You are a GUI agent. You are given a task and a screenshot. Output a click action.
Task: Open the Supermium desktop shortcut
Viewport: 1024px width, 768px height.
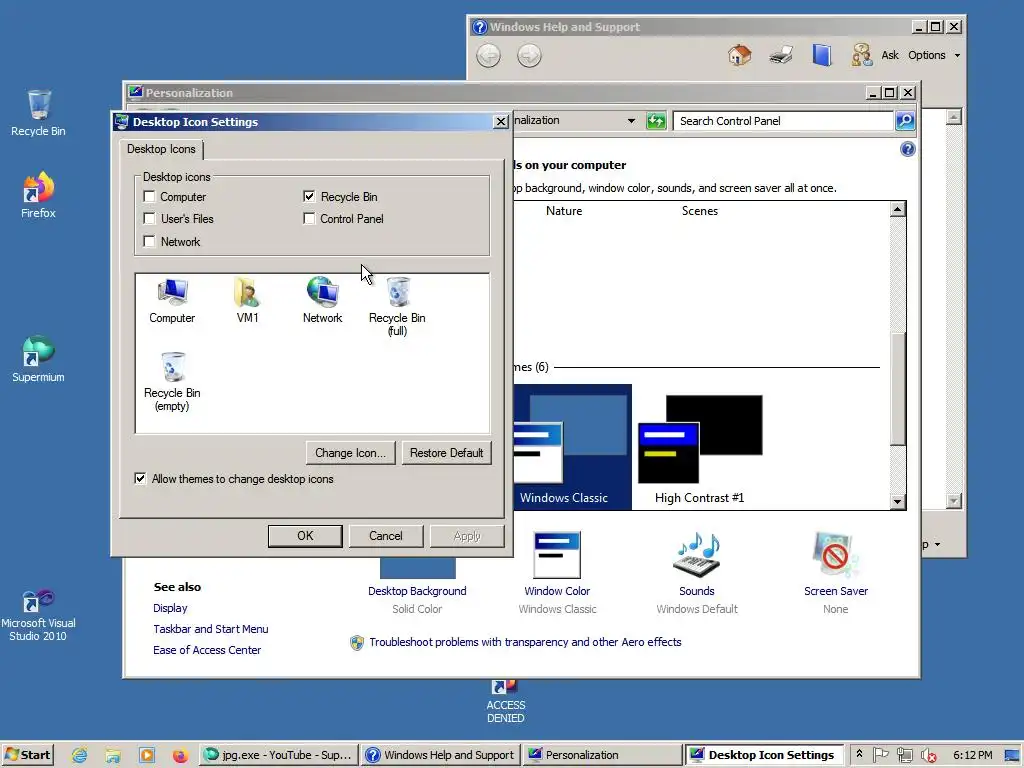click(38, 359)
